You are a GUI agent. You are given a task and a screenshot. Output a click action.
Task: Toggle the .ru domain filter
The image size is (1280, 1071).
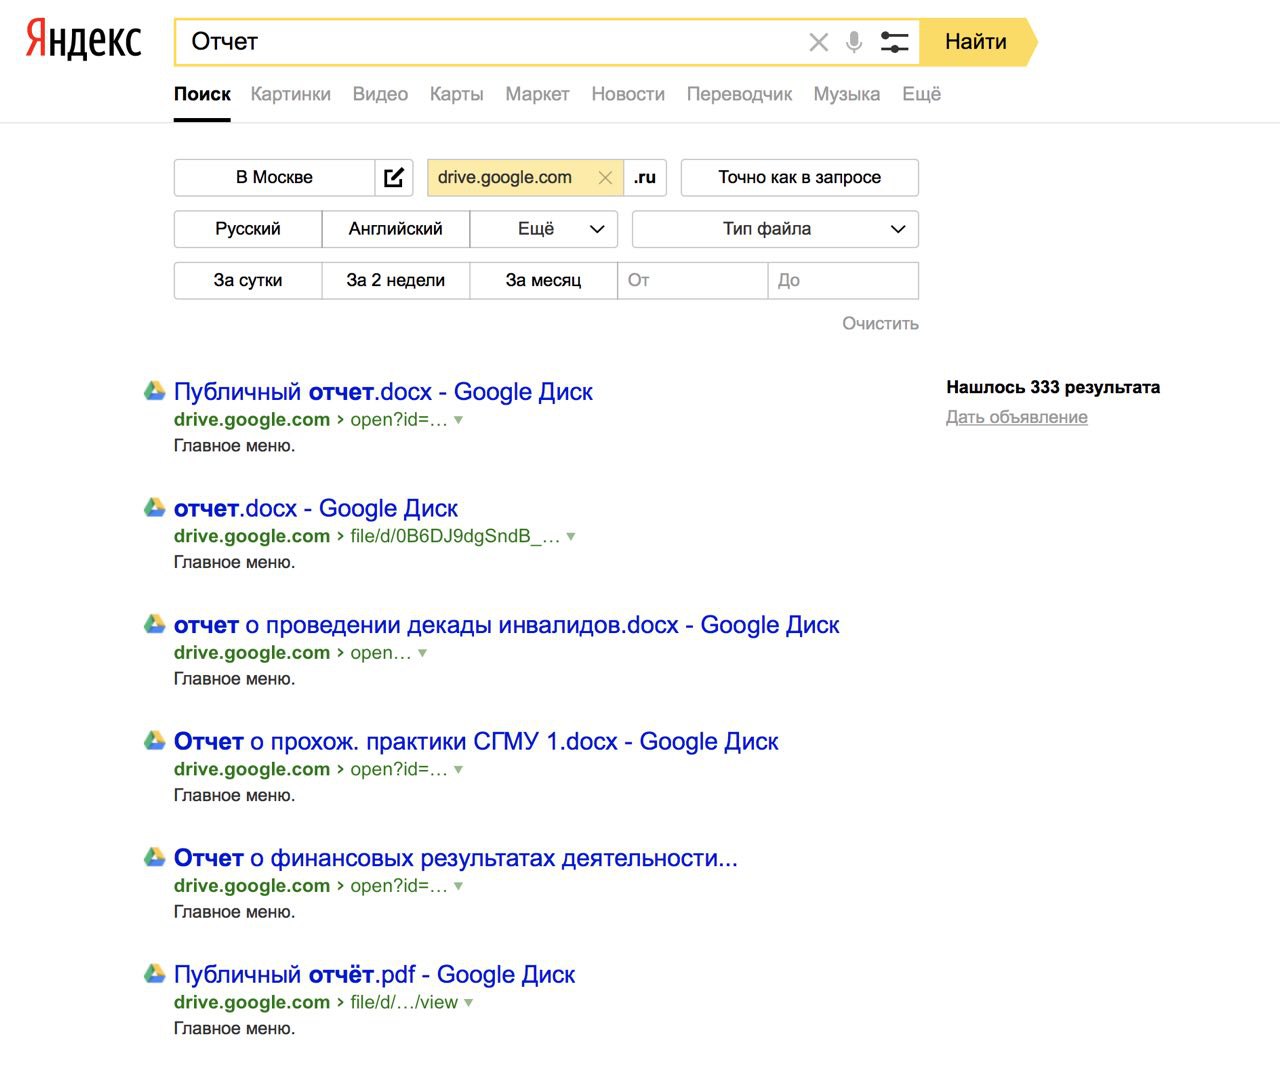click(645, 177)
